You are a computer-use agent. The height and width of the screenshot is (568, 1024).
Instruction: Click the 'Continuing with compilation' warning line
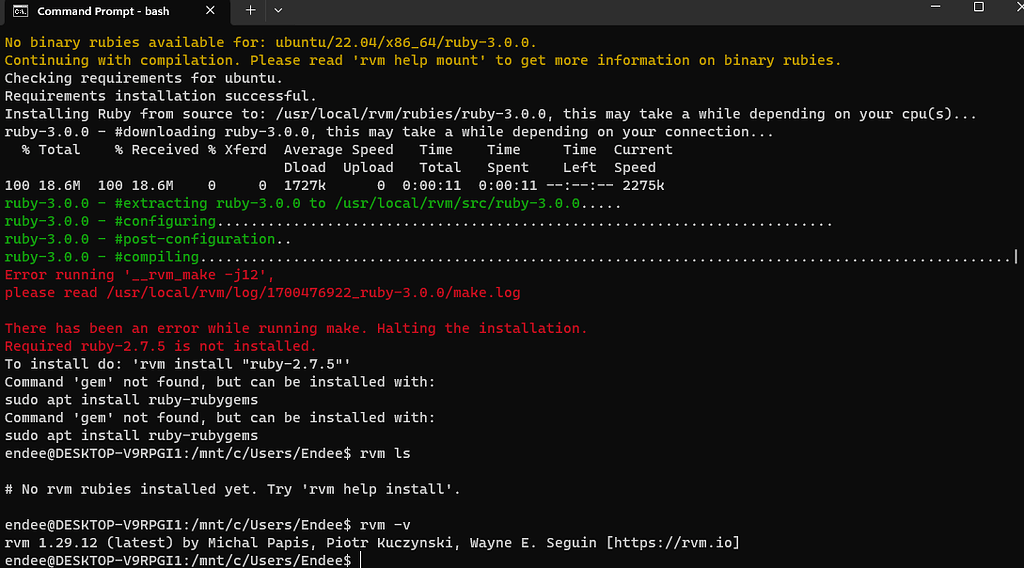tap(423, 61)
